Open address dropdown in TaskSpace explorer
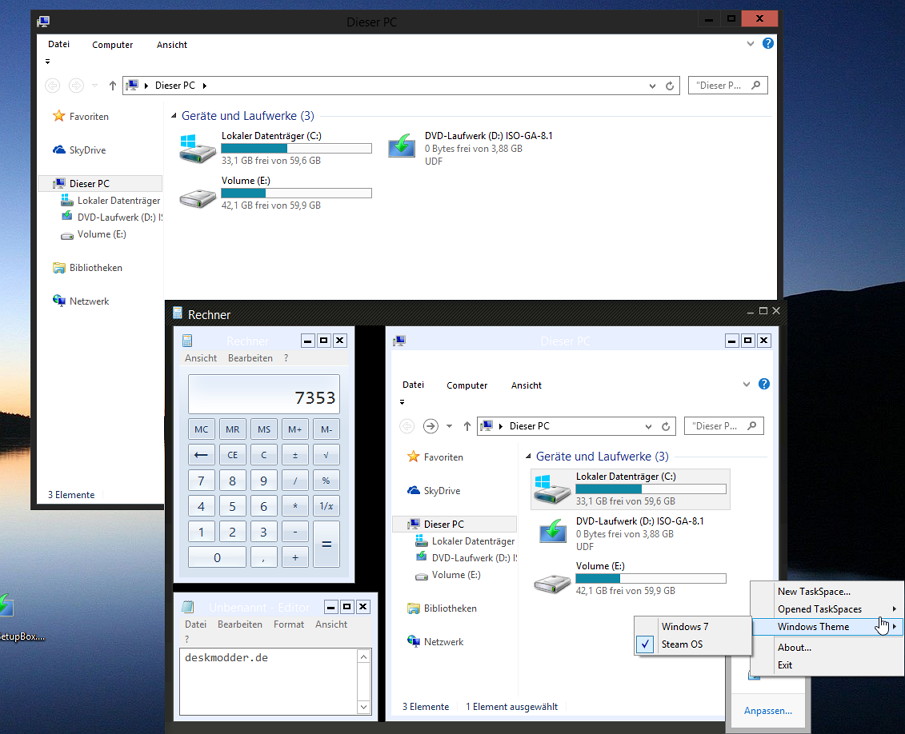 648,426
